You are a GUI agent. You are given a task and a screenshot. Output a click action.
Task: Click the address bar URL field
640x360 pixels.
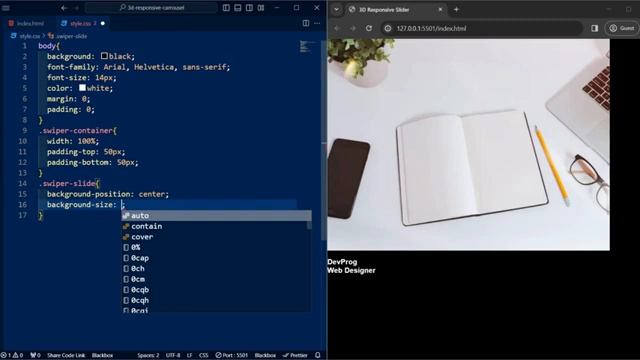pyautogui.click(x=482, y=28)
